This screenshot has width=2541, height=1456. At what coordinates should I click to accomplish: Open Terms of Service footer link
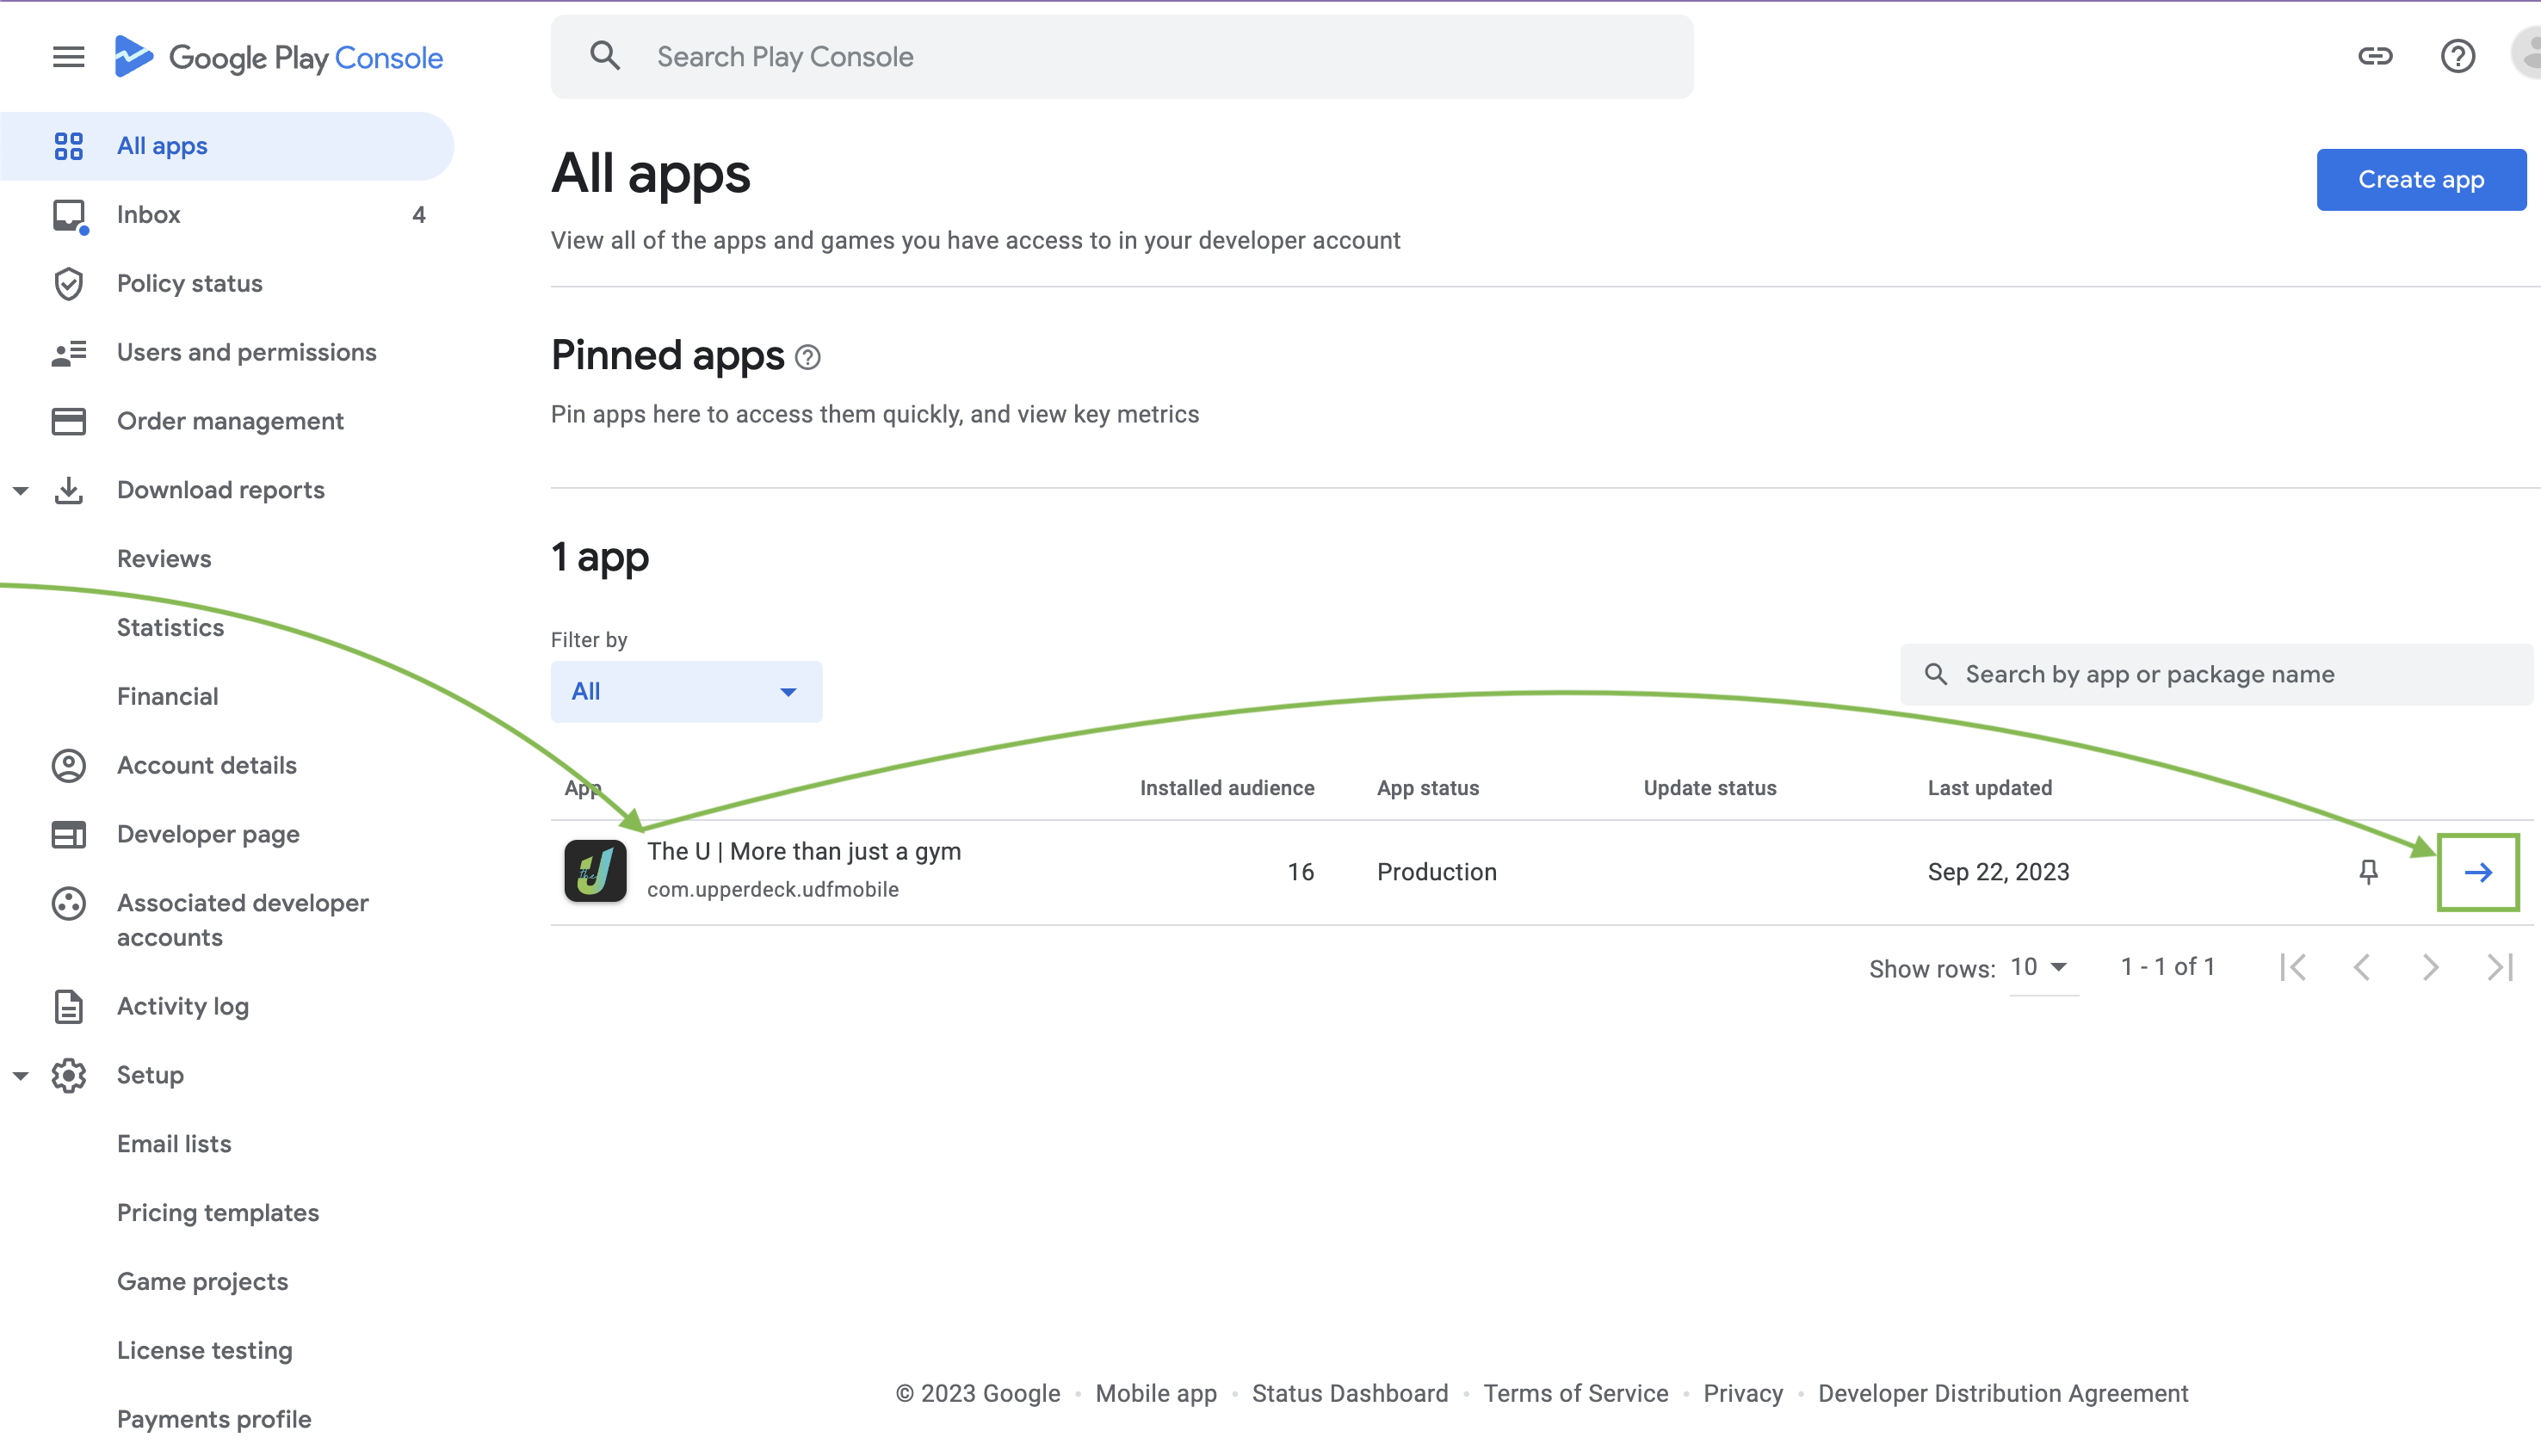click(x=1575, y=1393)
